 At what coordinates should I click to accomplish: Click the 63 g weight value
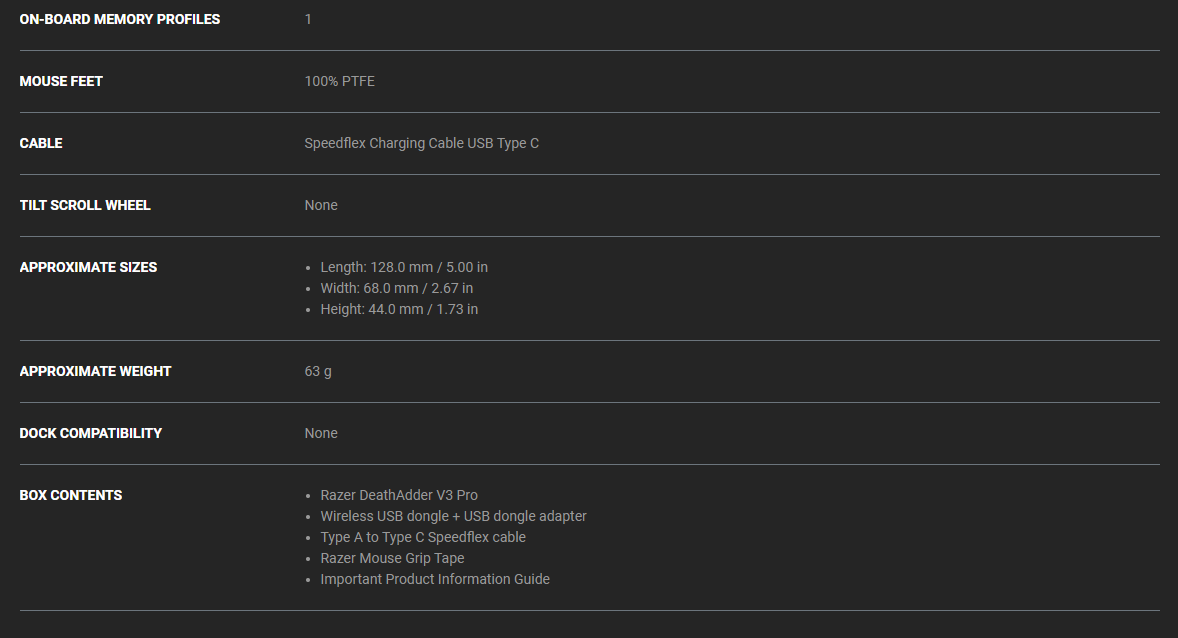tap(318, 371)
